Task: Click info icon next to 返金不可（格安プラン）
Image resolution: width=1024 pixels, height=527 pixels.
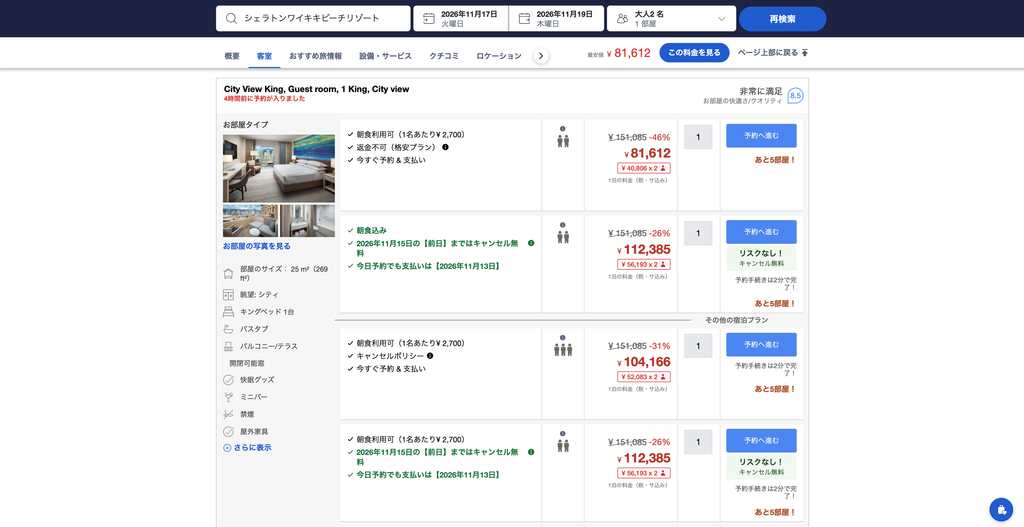Action: tap(445, 147)
